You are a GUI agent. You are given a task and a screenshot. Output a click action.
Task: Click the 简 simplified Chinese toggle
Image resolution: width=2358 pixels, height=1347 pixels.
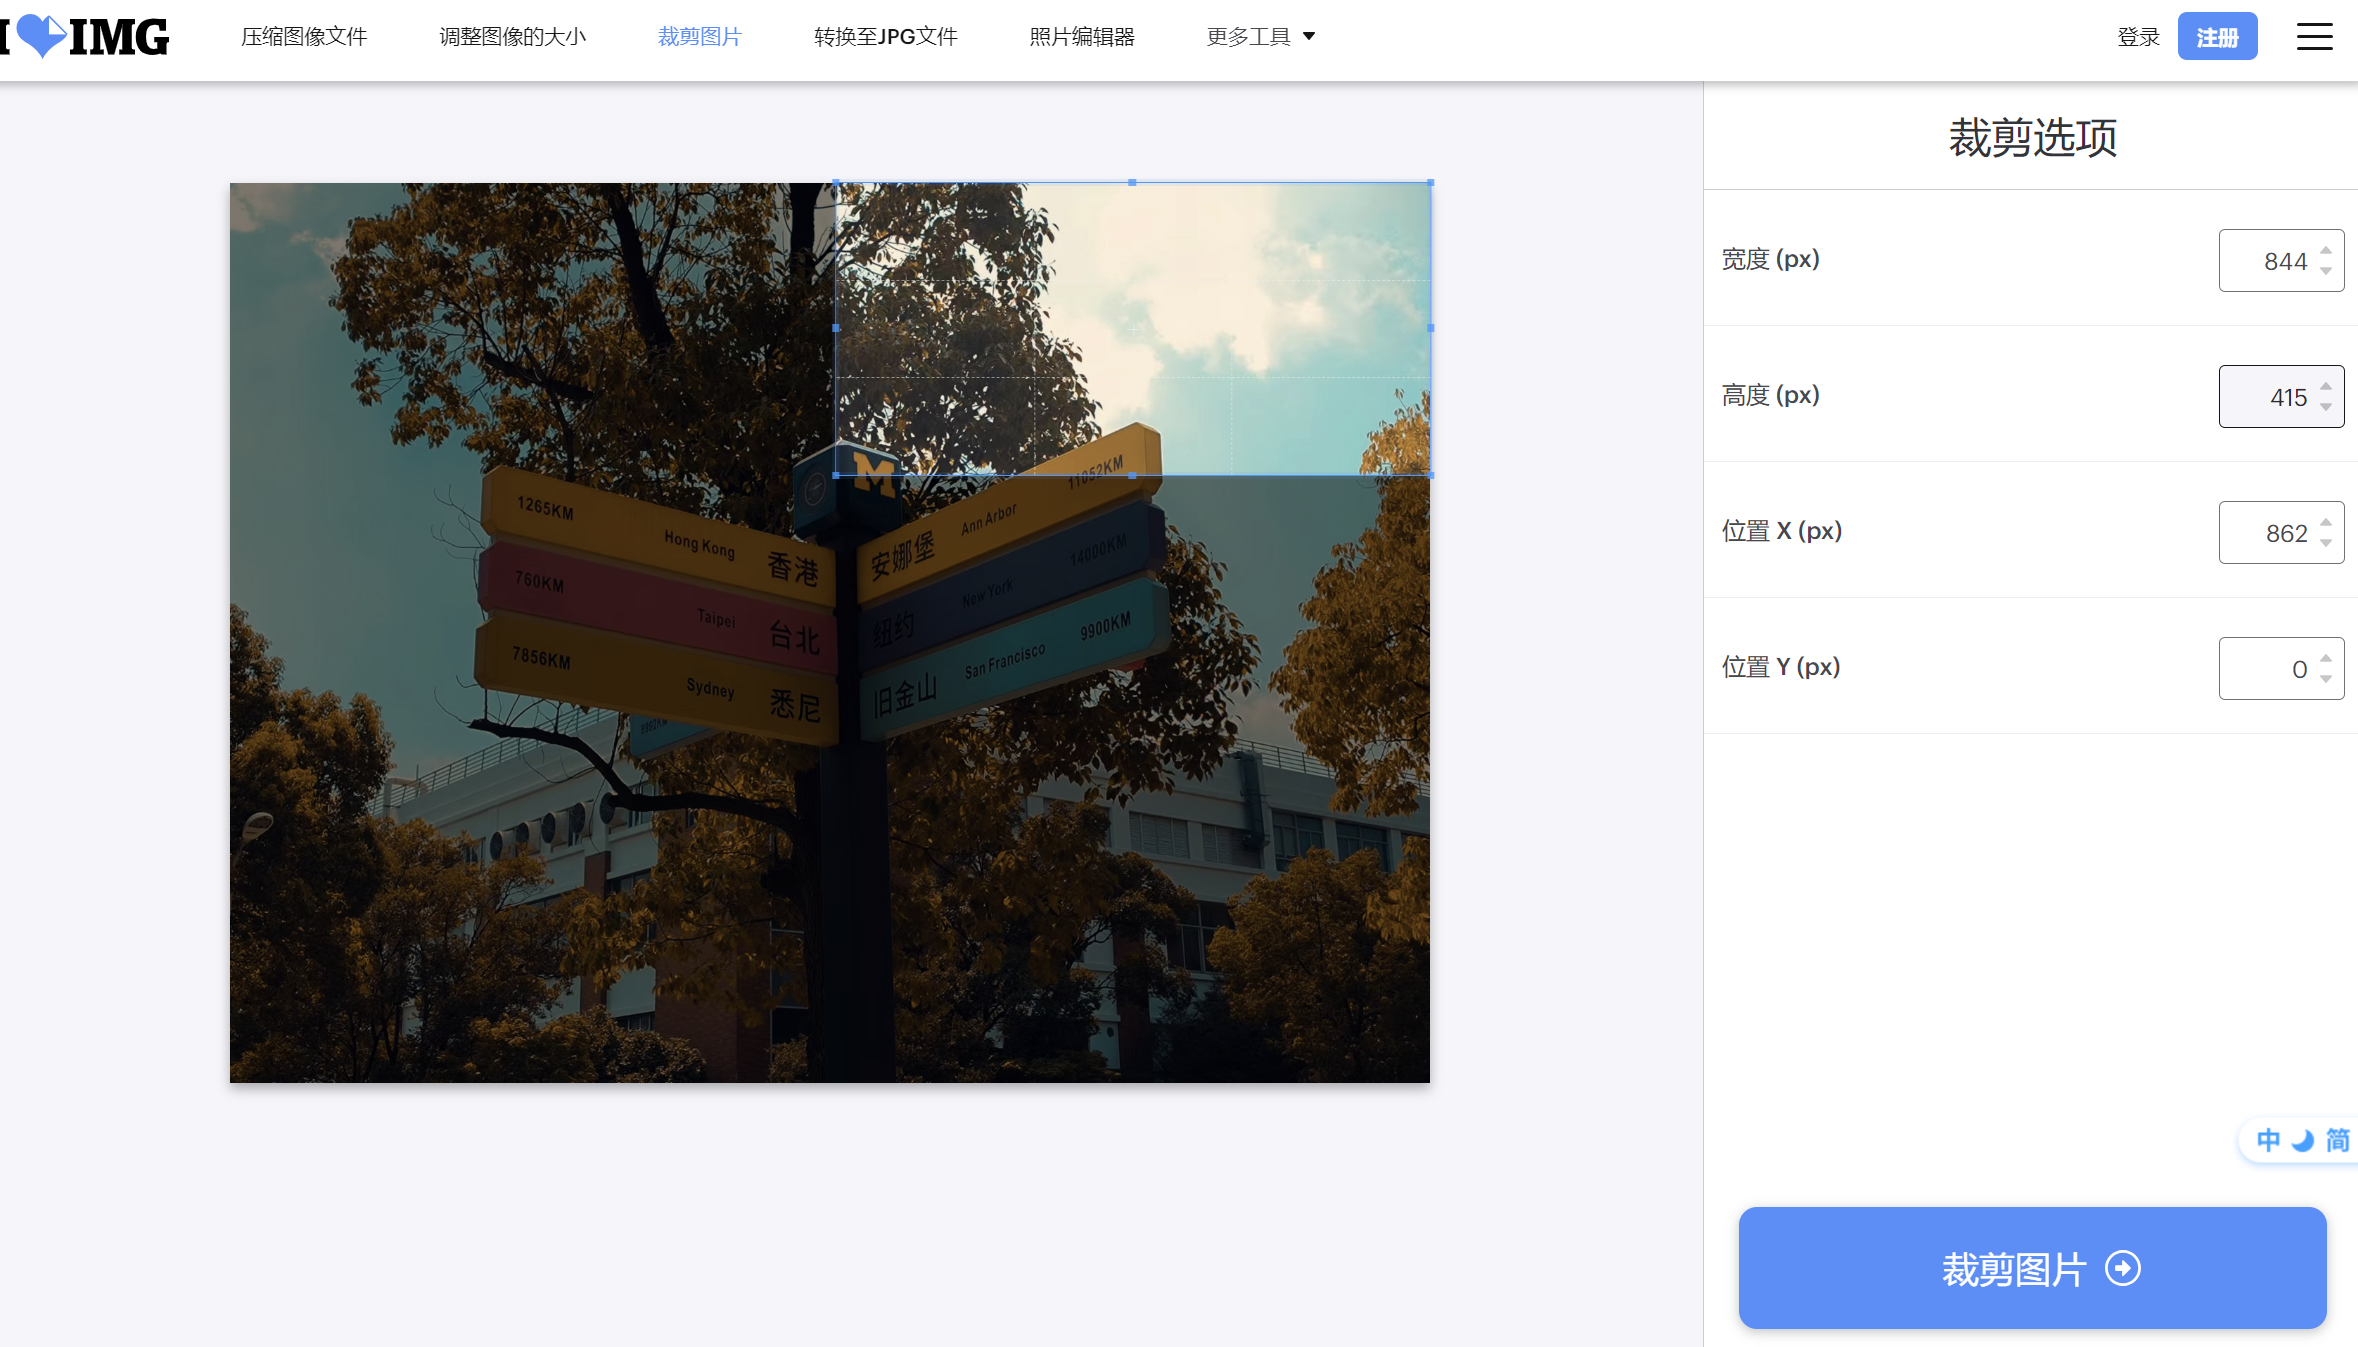coord(2337,1140)
